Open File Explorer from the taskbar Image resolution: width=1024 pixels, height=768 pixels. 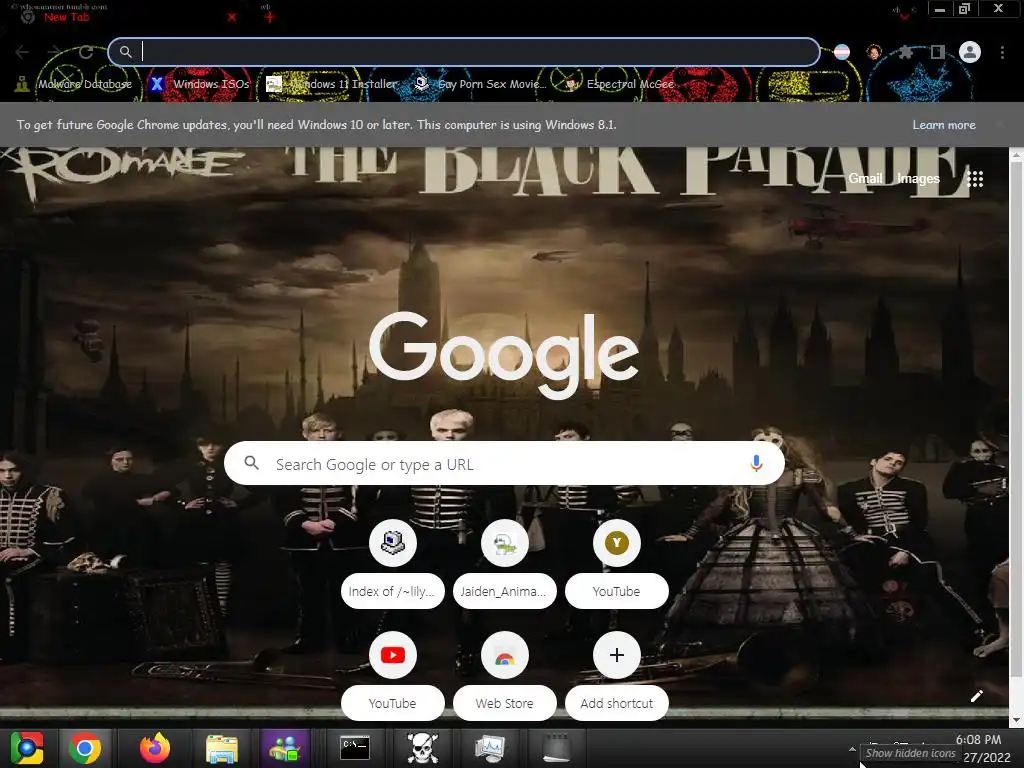point(222,748)
